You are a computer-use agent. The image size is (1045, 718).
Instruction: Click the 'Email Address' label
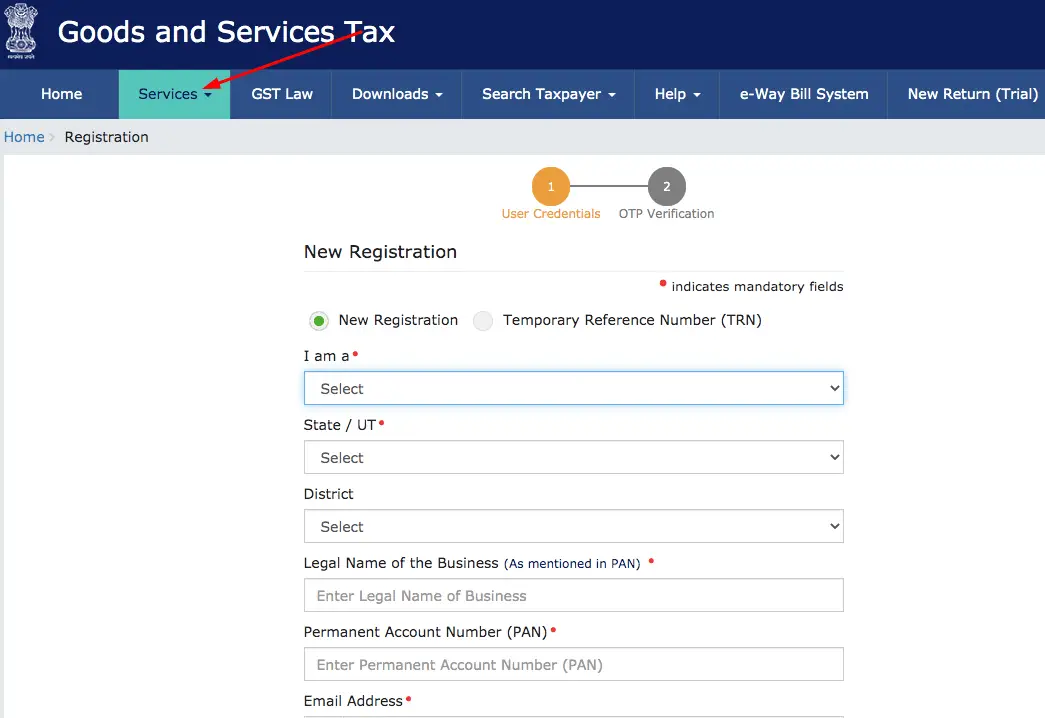pos(353,701)
